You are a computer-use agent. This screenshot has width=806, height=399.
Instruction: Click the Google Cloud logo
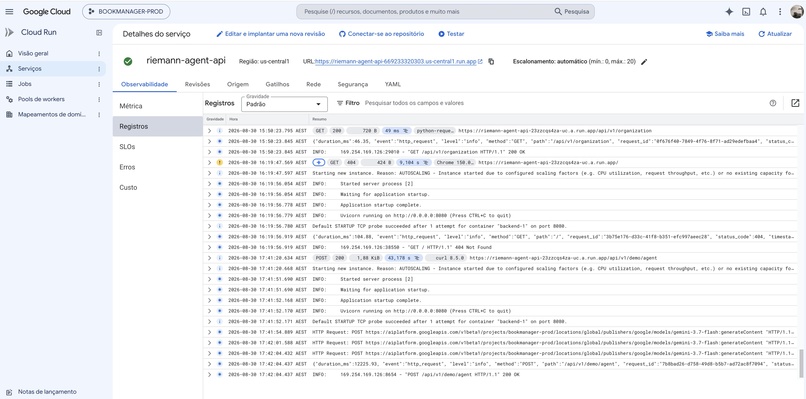(x=47, y=11)
